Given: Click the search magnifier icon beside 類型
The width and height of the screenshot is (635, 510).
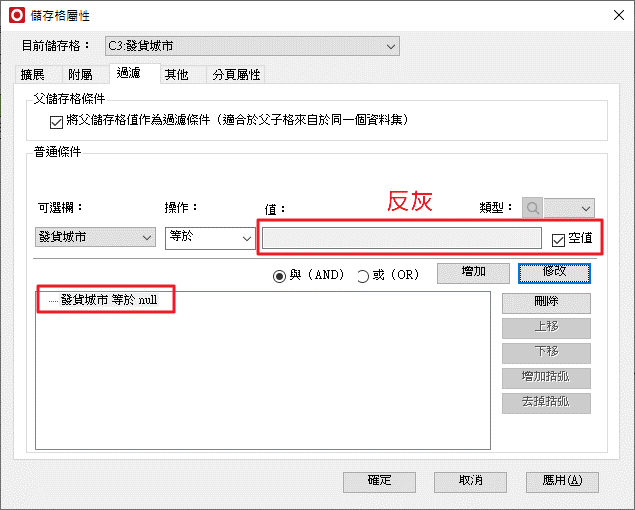Looking at the screenshot, I should tap(533, 208).
